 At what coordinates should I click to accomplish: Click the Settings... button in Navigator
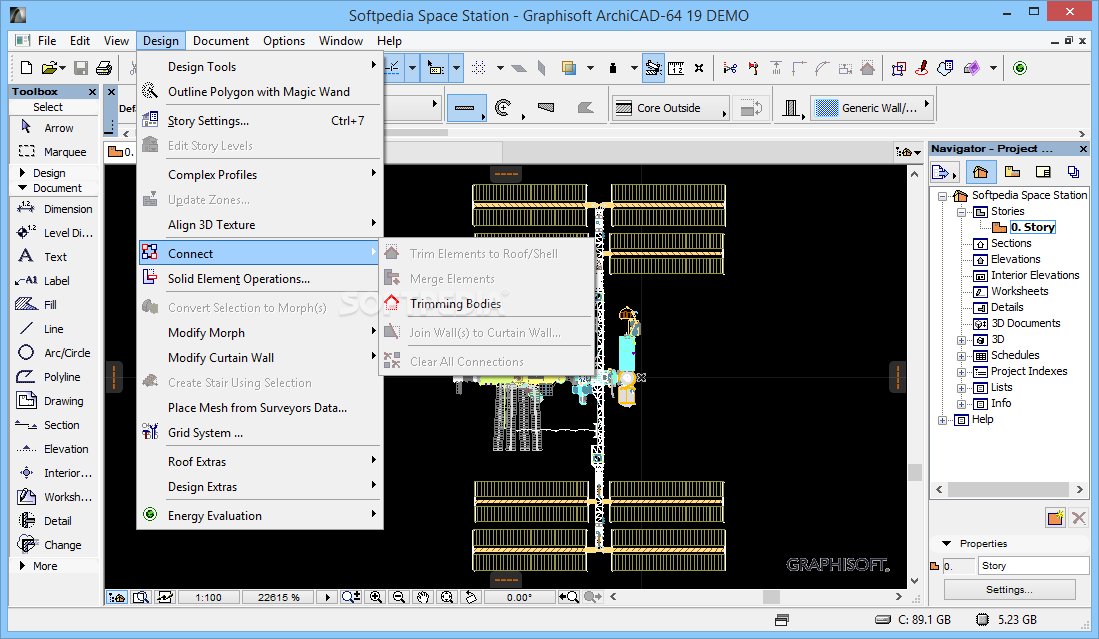[x=1009, y=590]
